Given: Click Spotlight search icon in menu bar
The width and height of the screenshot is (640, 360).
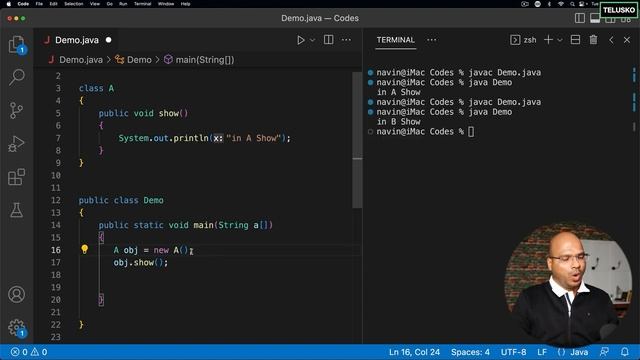Looking at the screenshot, I should [x=572, y=4].
